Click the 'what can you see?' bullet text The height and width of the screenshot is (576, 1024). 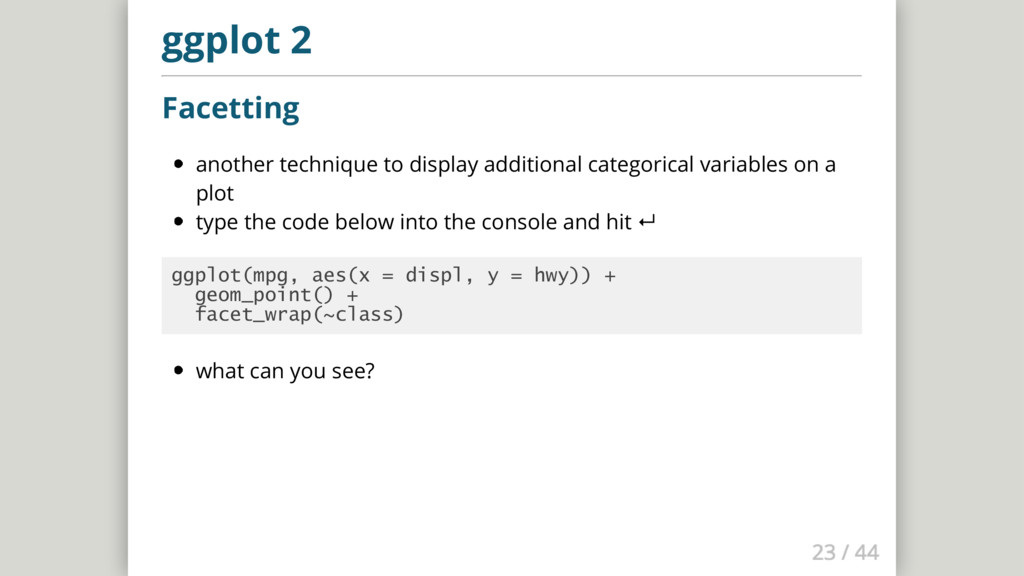285,371
